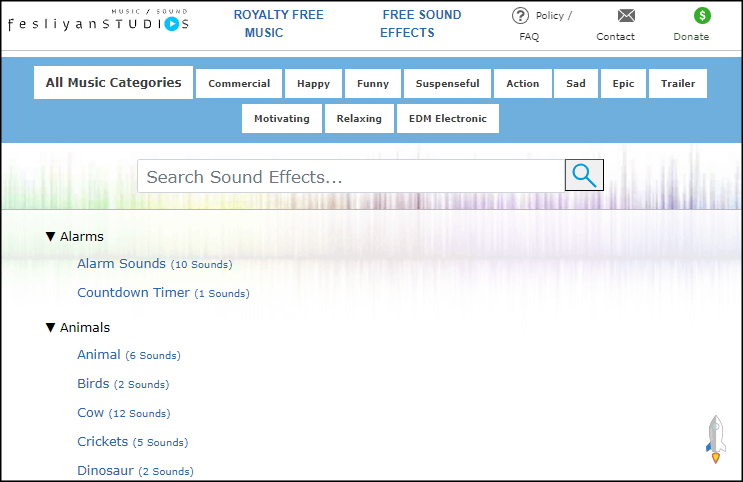
Task: Collapse the Alarms category
Action: (x=52, y=237)
